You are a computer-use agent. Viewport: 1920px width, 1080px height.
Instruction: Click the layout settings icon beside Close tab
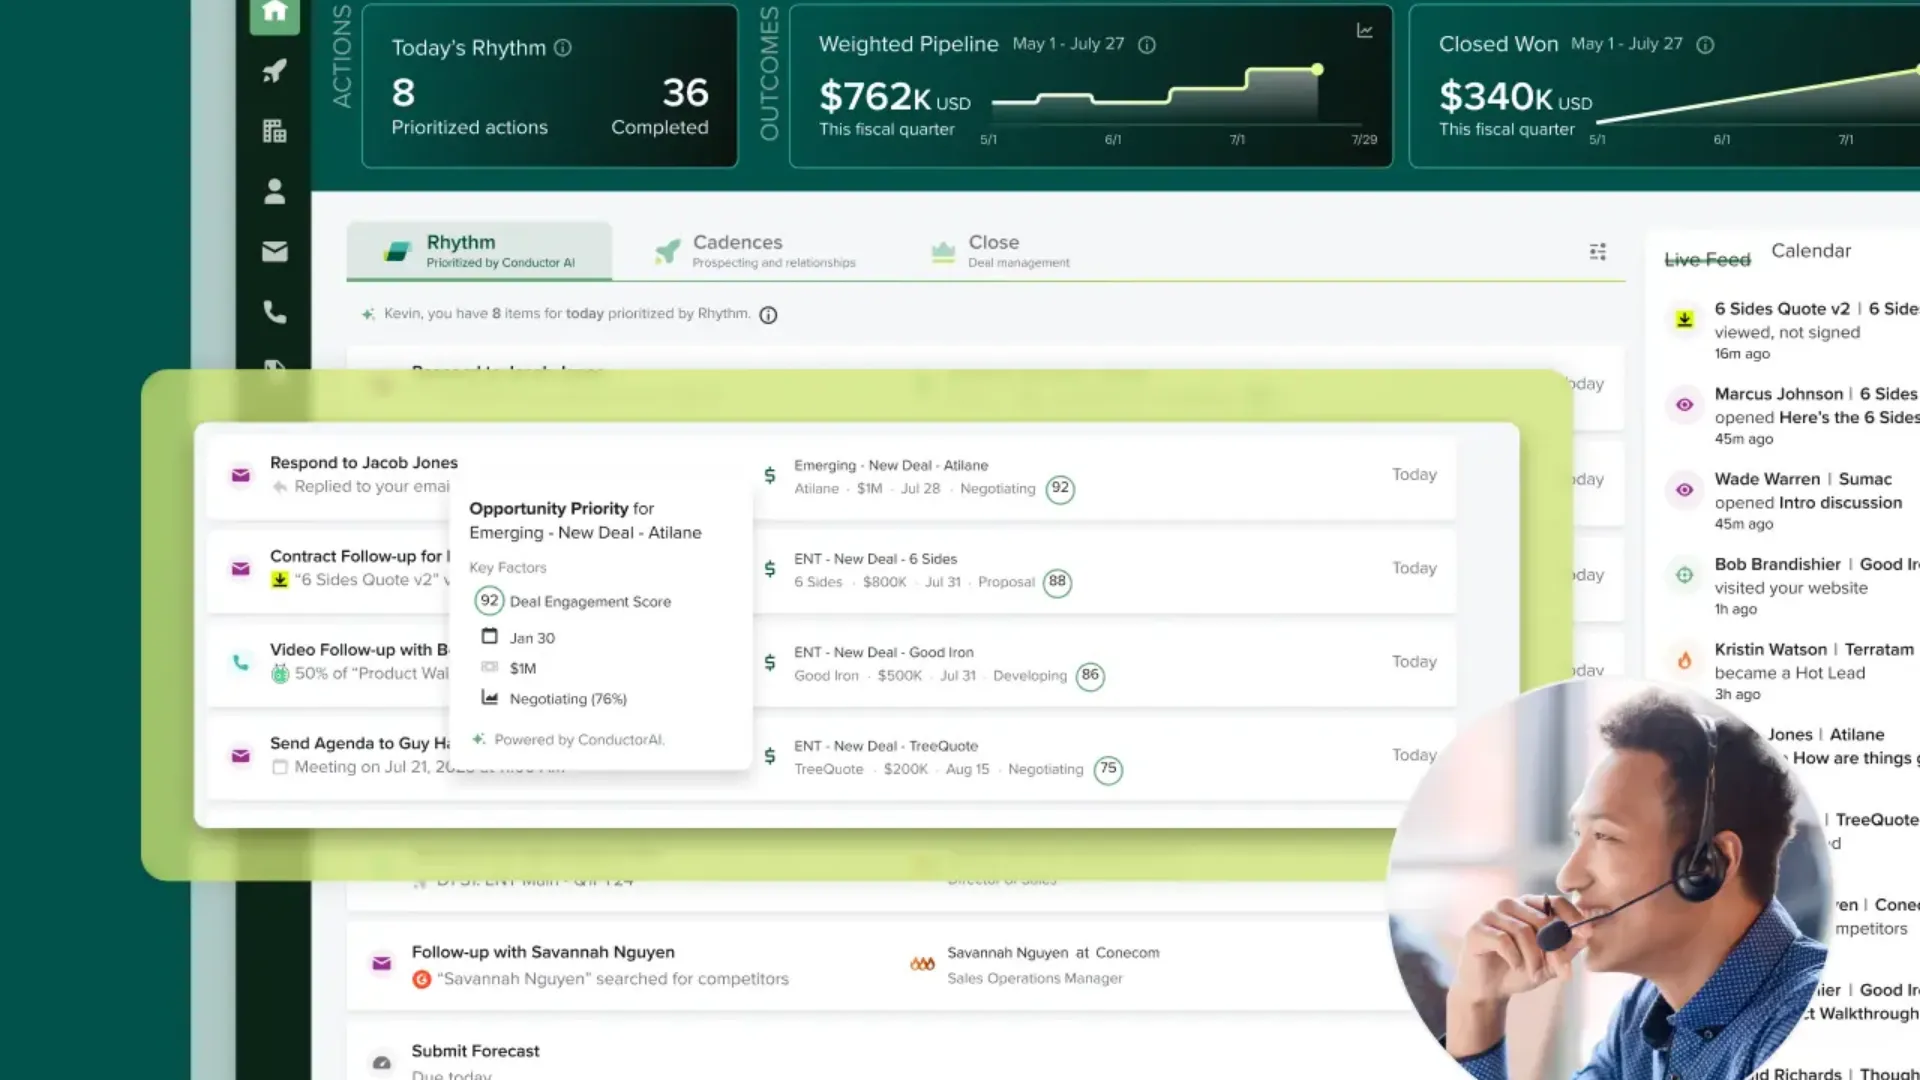click(1597, 252)
